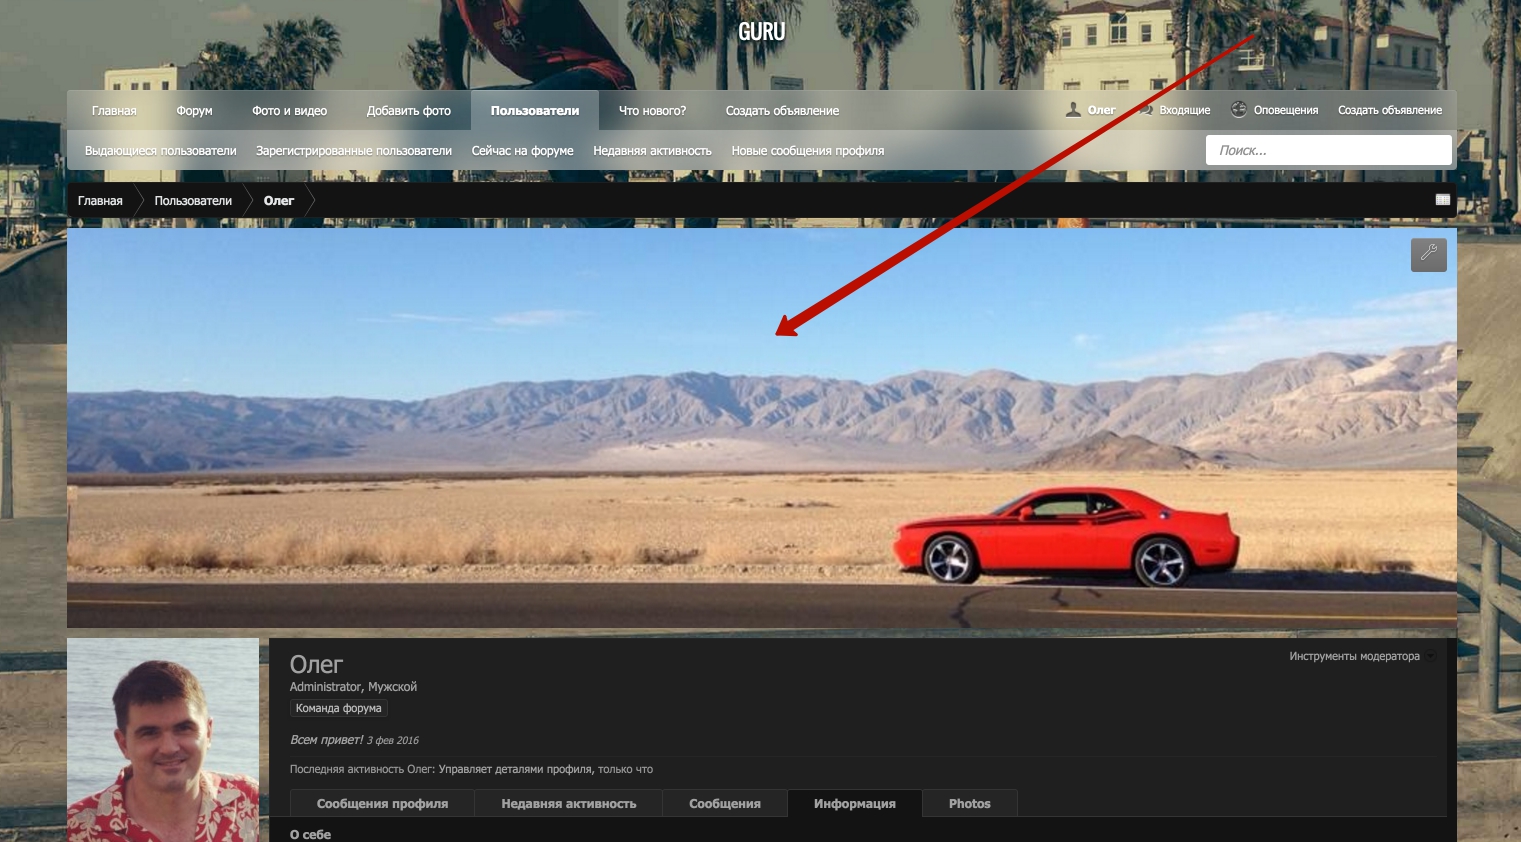Viewport: 1521px width, 842px height.
Task: Go to Главная in the breadcrumb
Action: [100, 201]
